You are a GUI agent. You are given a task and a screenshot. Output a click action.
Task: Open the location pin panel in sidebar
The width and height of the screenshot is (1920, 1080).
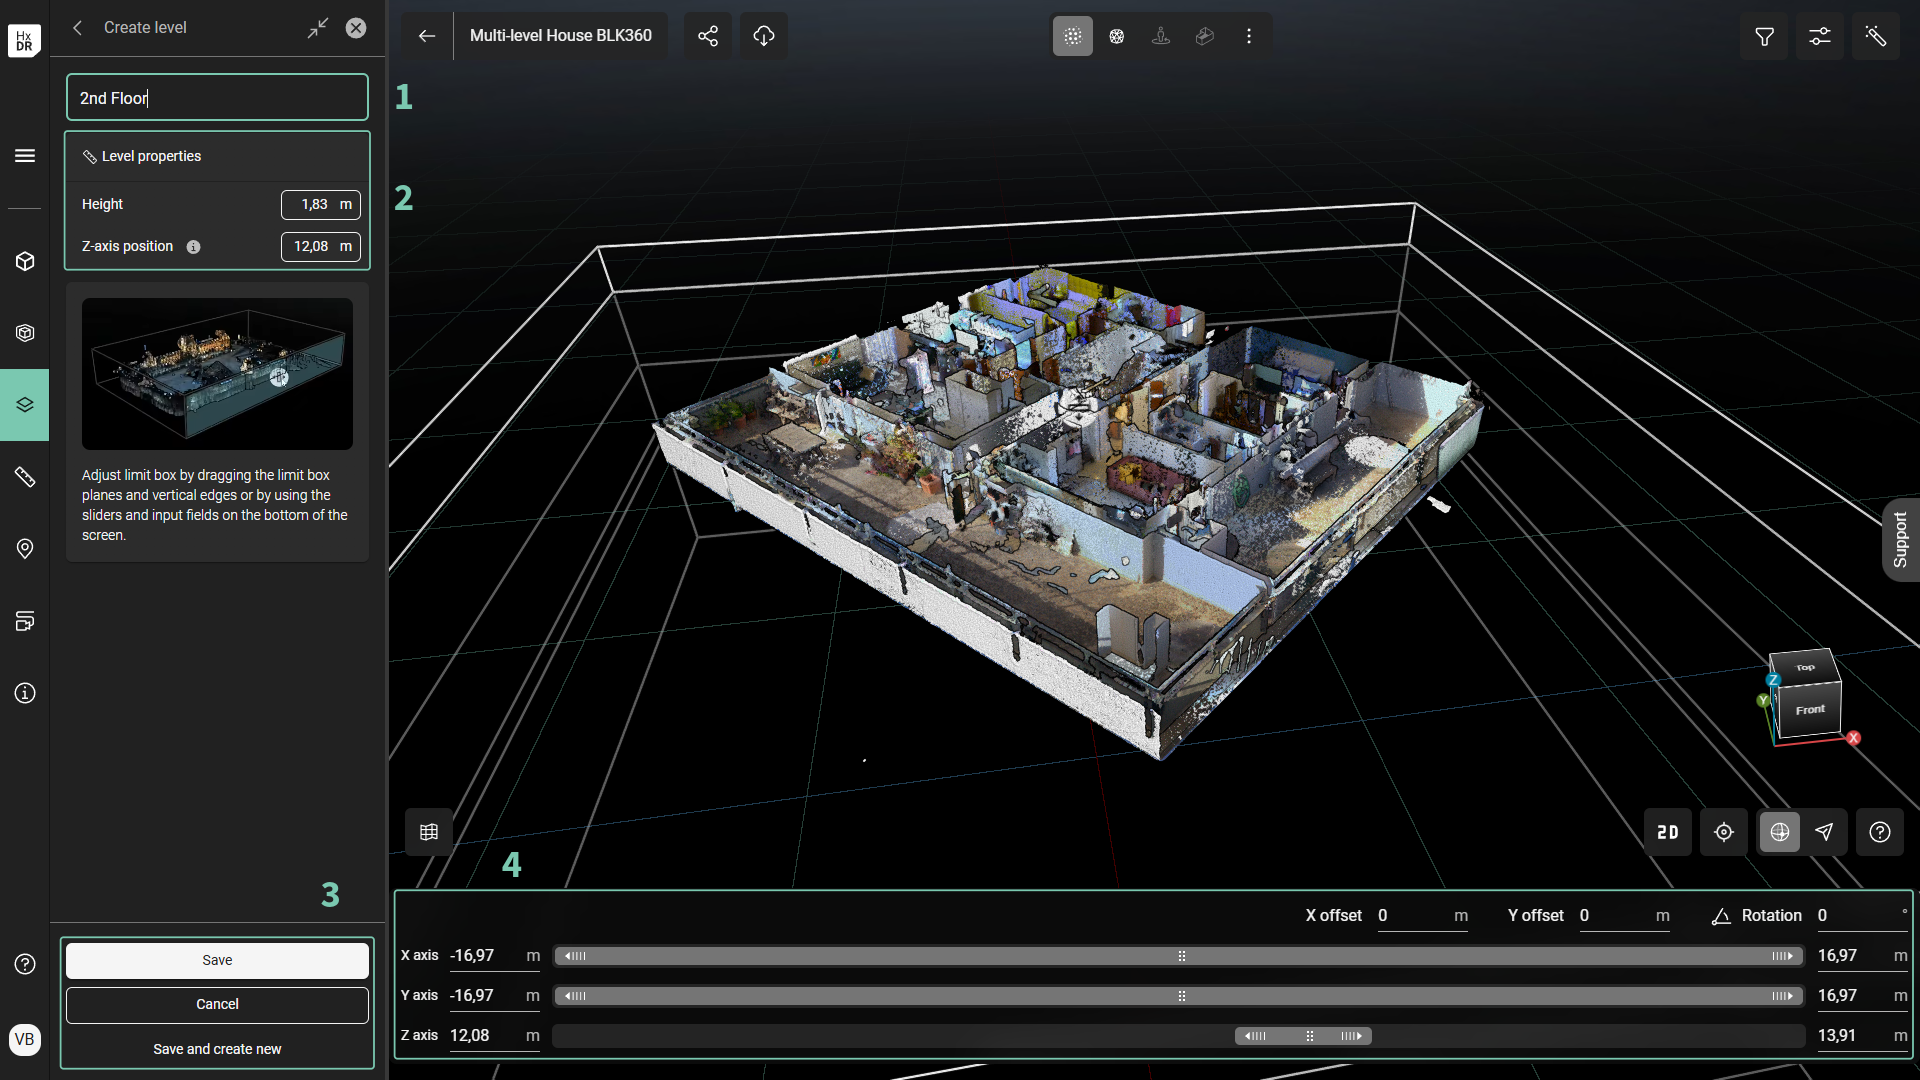coord(25,549)
